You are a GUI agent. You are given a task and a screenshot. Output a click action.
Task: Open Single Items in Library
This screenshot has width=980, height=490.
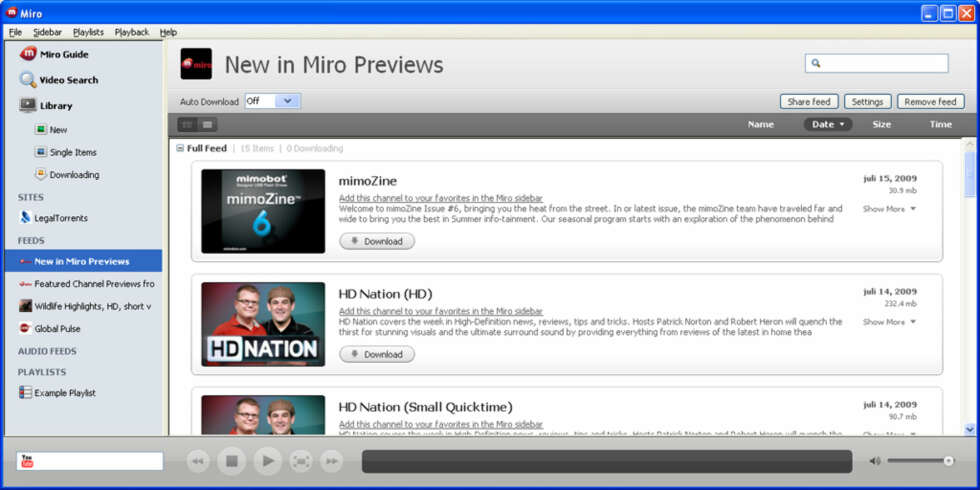point(66,152)
